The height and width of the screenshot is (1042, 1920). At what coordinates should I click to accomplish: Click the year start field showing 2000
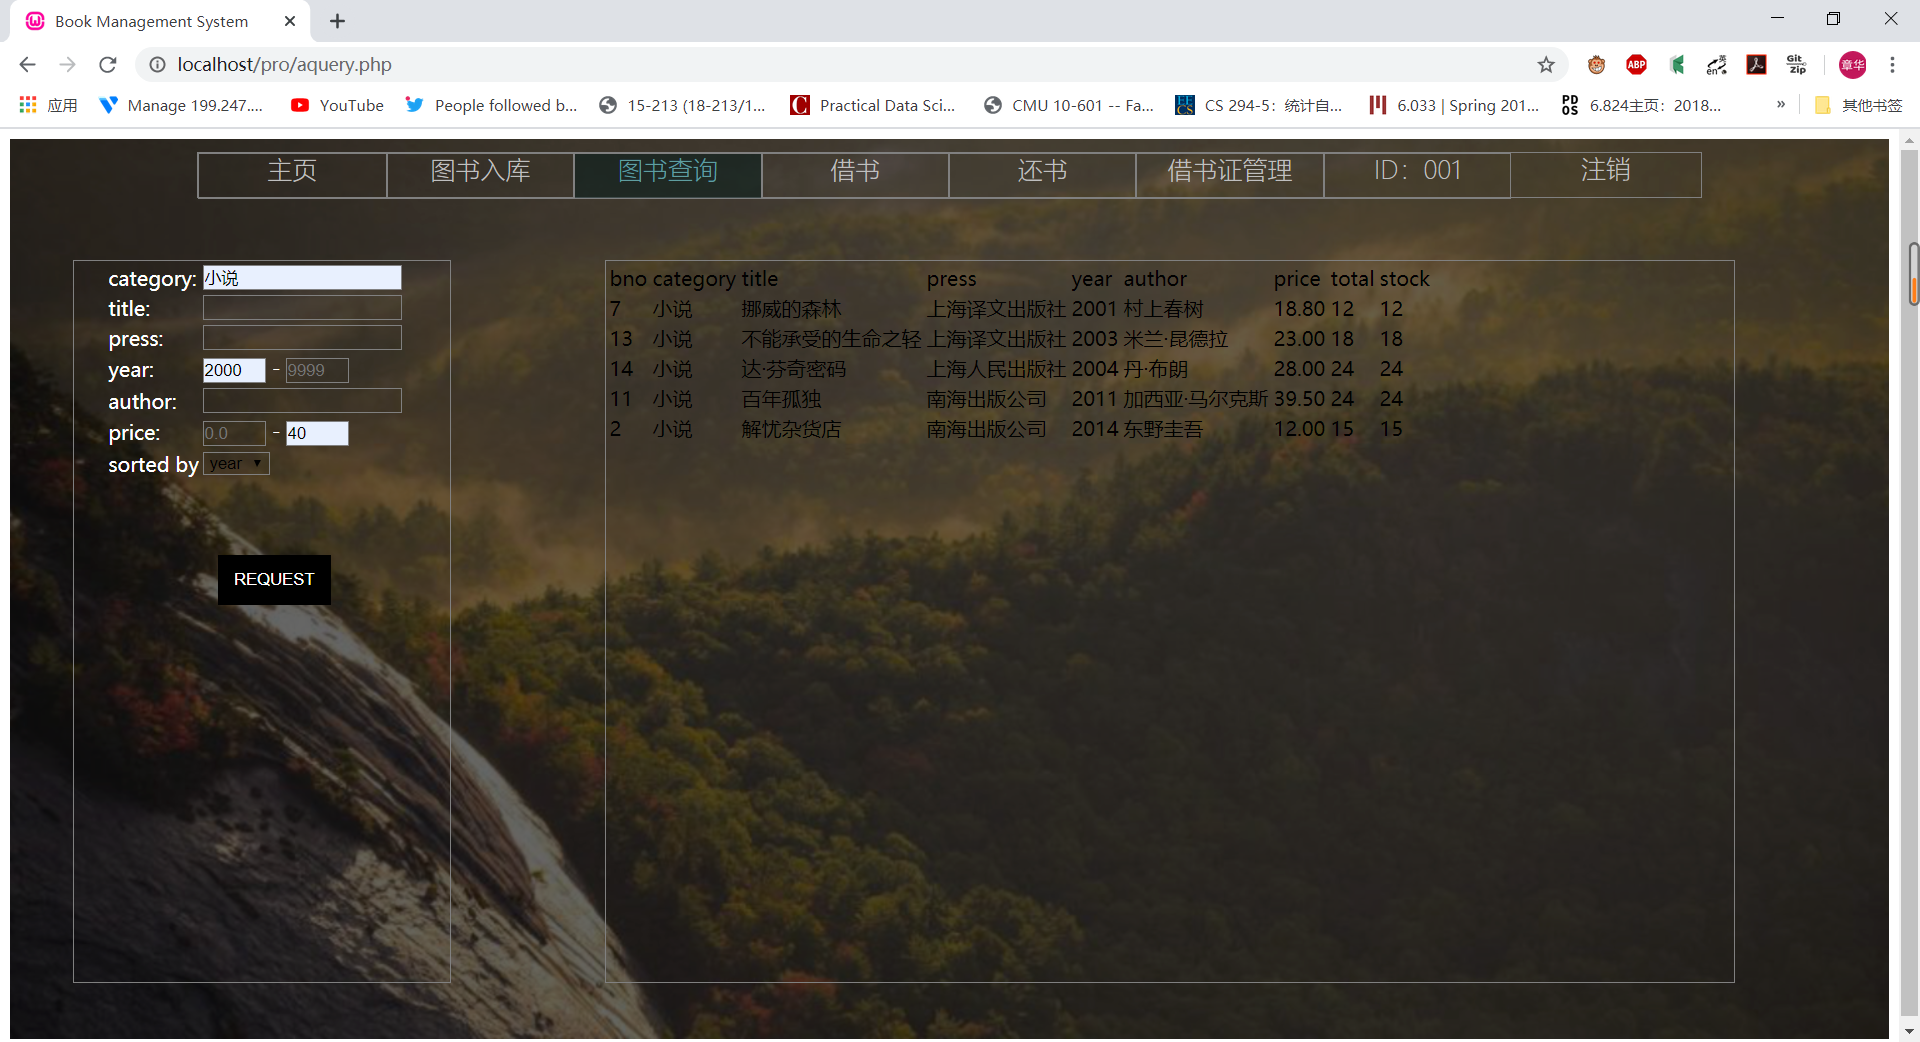coord(234,370)
